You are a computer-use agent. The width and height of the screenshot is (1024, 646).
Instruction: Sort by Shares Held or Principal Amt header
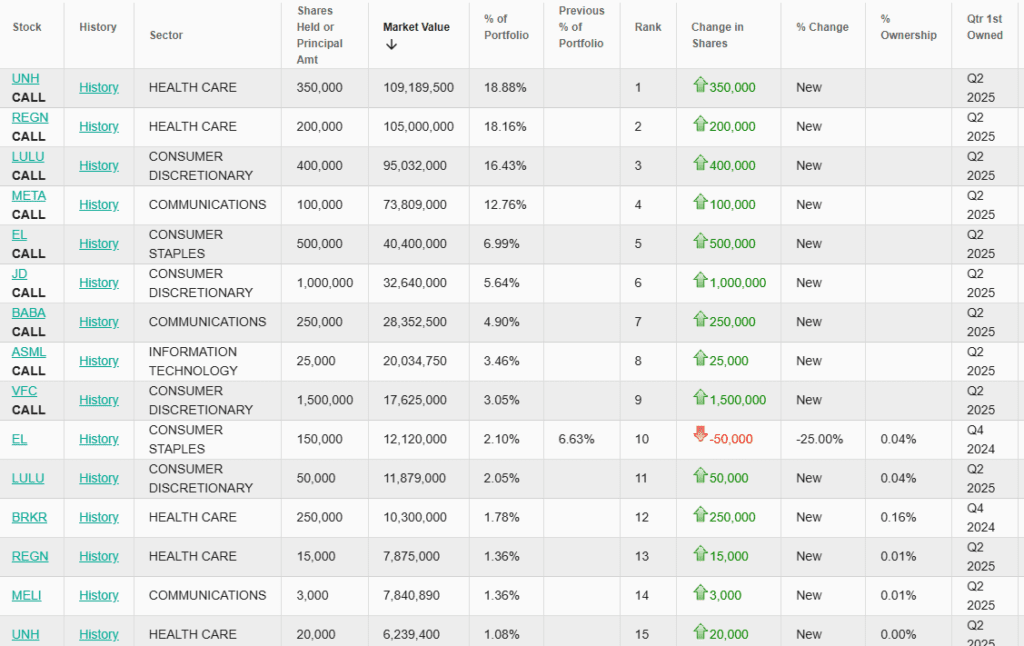tap(319, 35)
